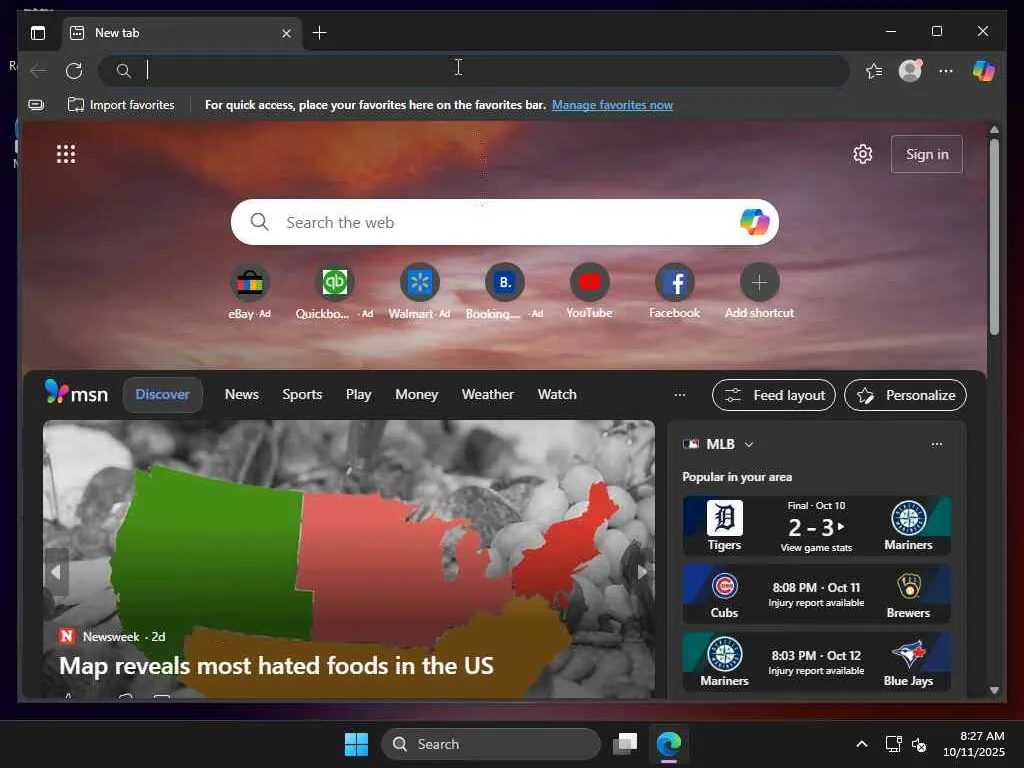Click Copilot icon inside search box
This screenshot has width=1024, height=768.
click(x=754, y=222)
